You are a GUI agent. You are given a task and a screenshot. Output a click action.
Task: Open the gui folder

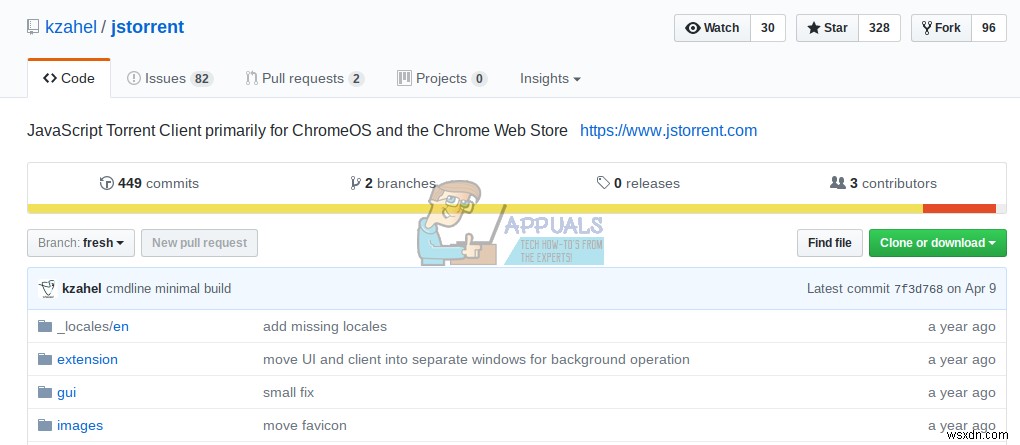click(66, 393)
